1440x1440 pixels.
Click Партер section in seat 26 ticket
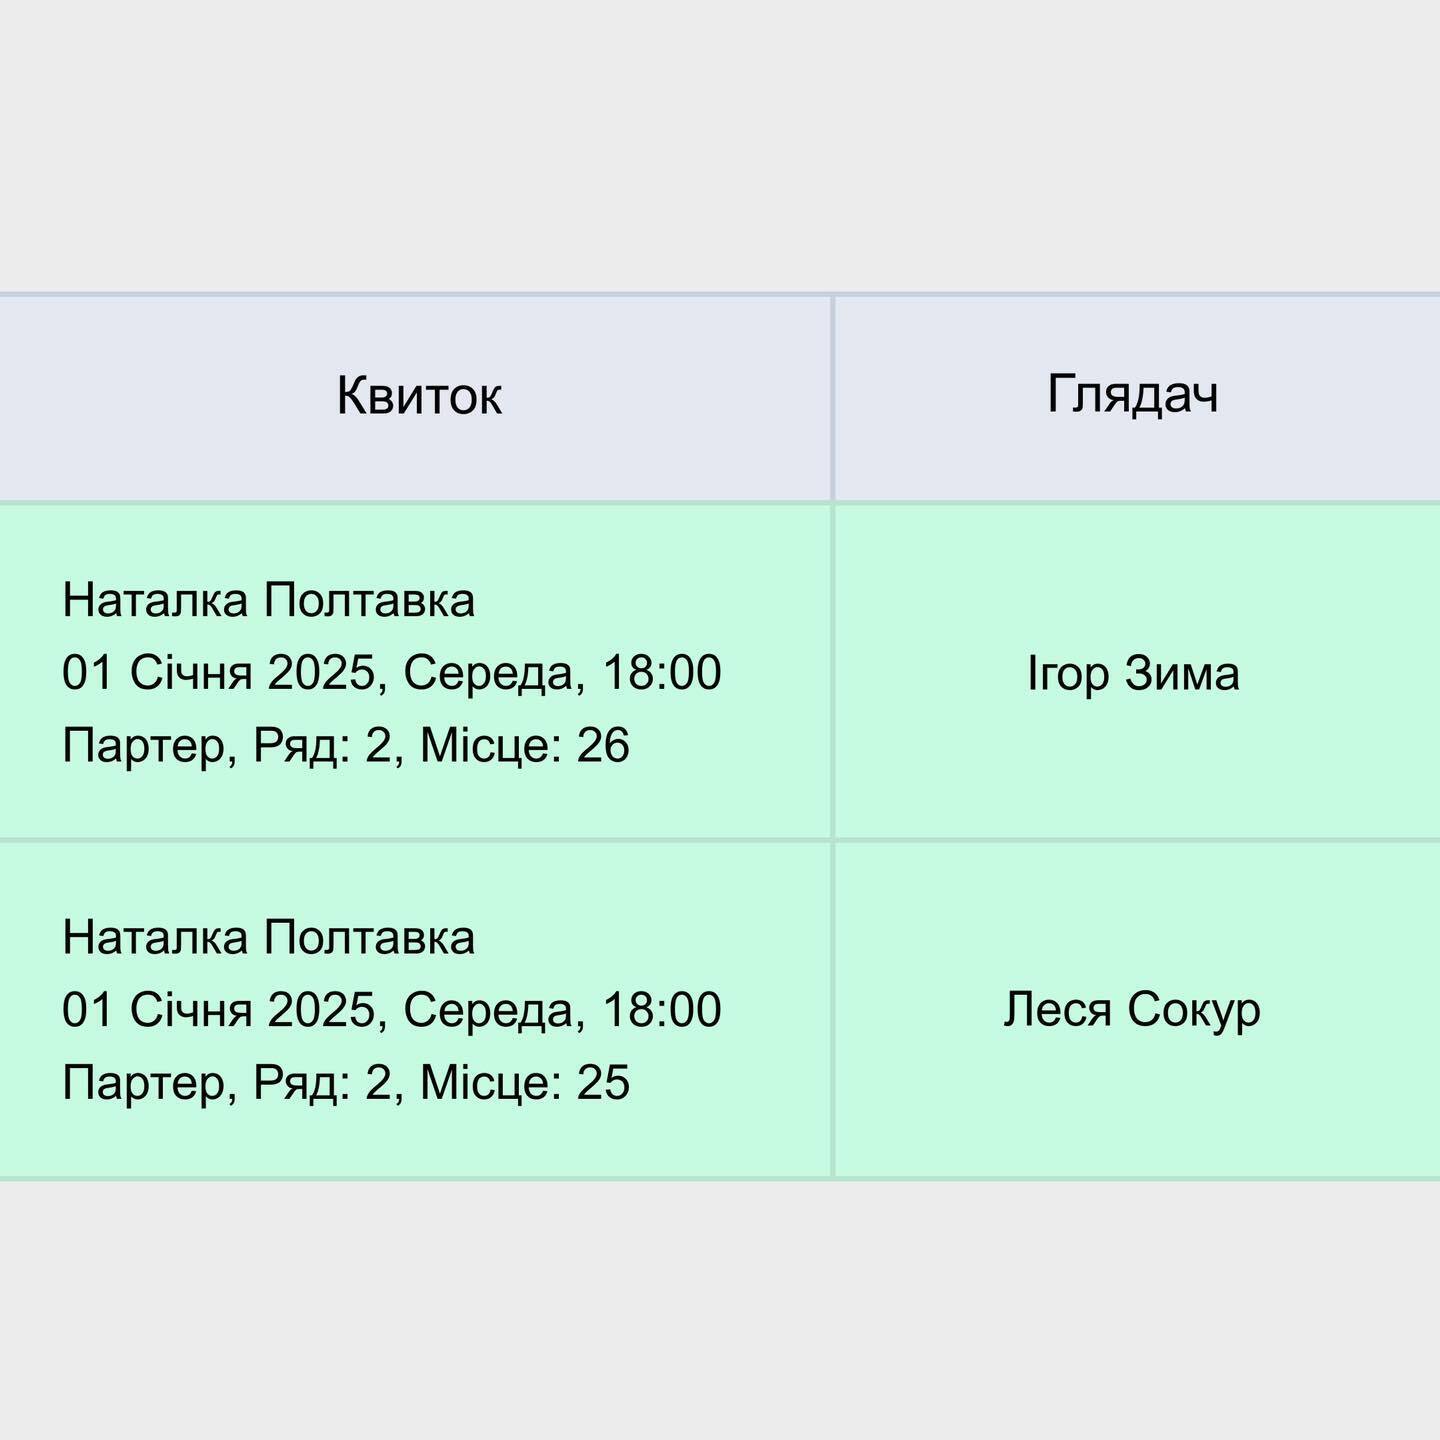tap(146, 746)
